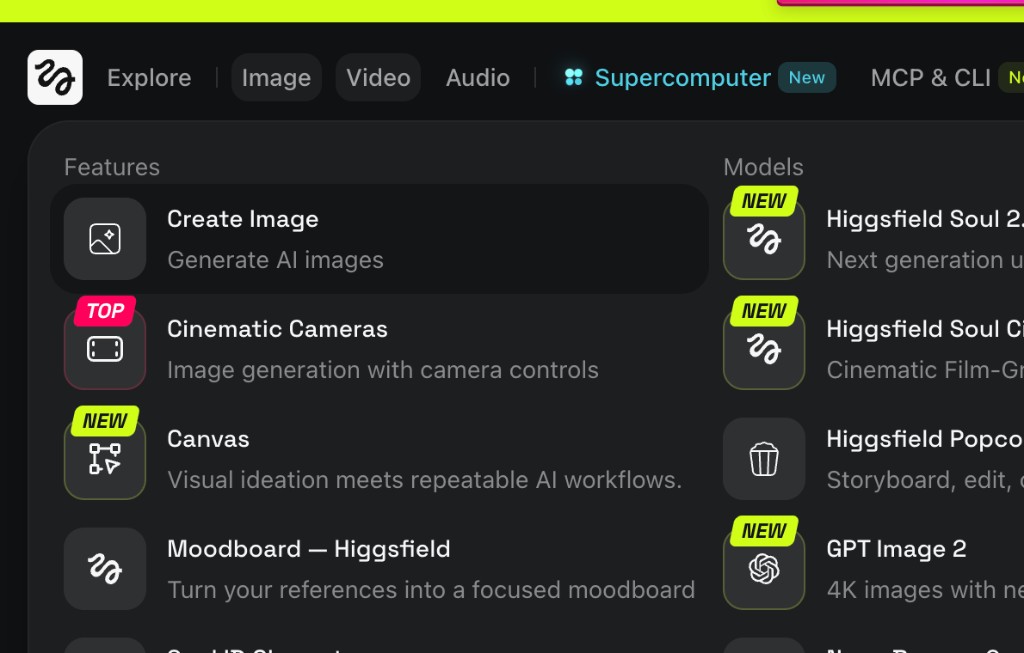The width and height of the screenshot is (1024, 653).
Task: Open Cinematic Cameras feature
Action: pyautogui.click(x=278, y=328)
